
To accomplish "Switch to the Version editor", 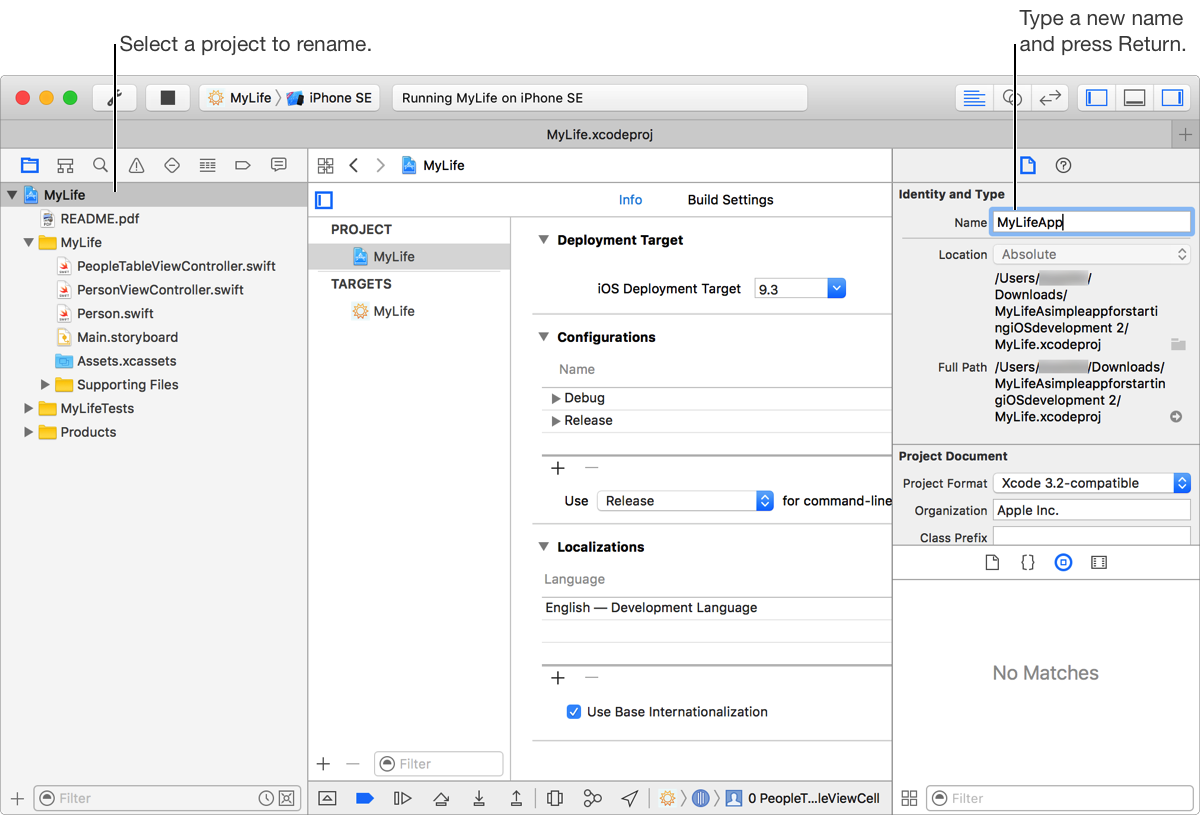I will (x=1050, y=98).
